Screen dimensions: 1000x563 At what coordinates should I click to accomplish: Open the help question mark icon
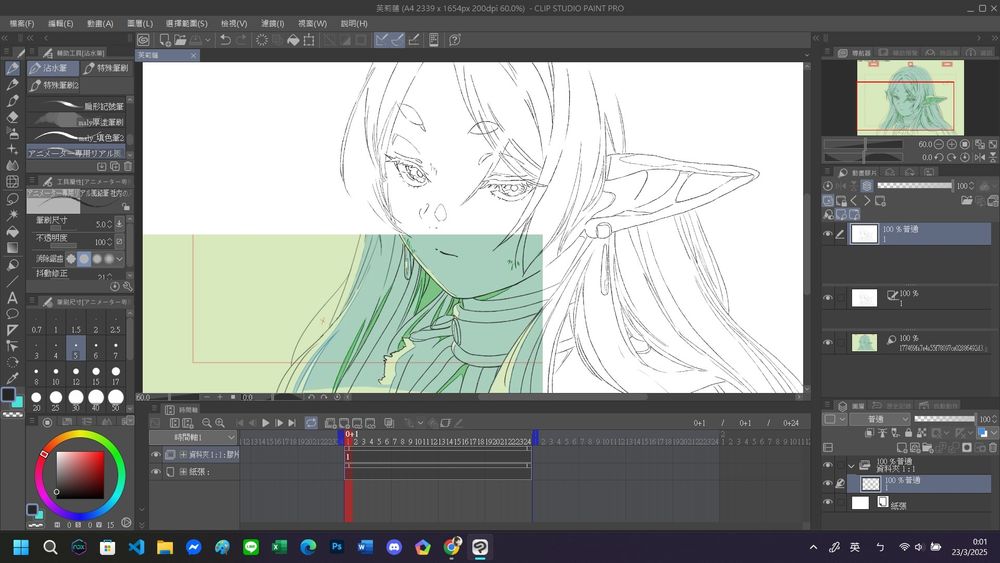pos(455,40)
